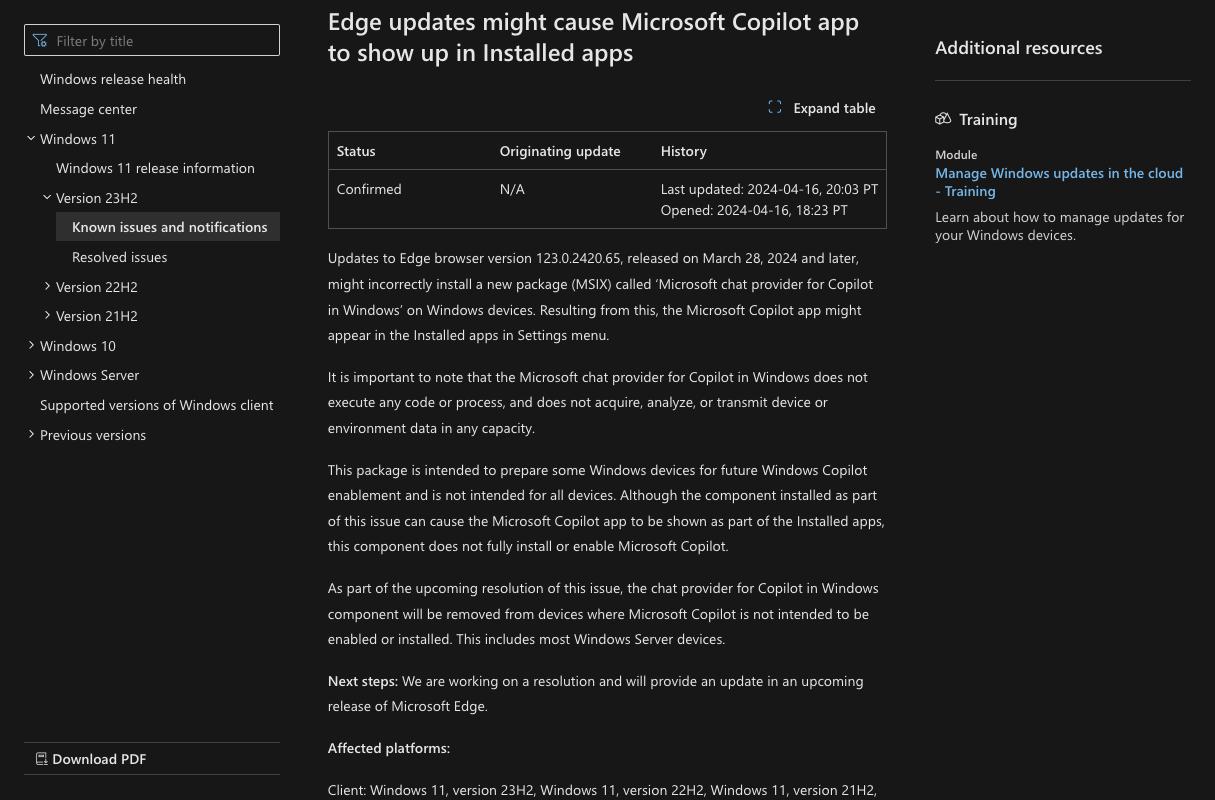Open the Resolved issues page
The image size is (1215, 800).
[119, 257]
